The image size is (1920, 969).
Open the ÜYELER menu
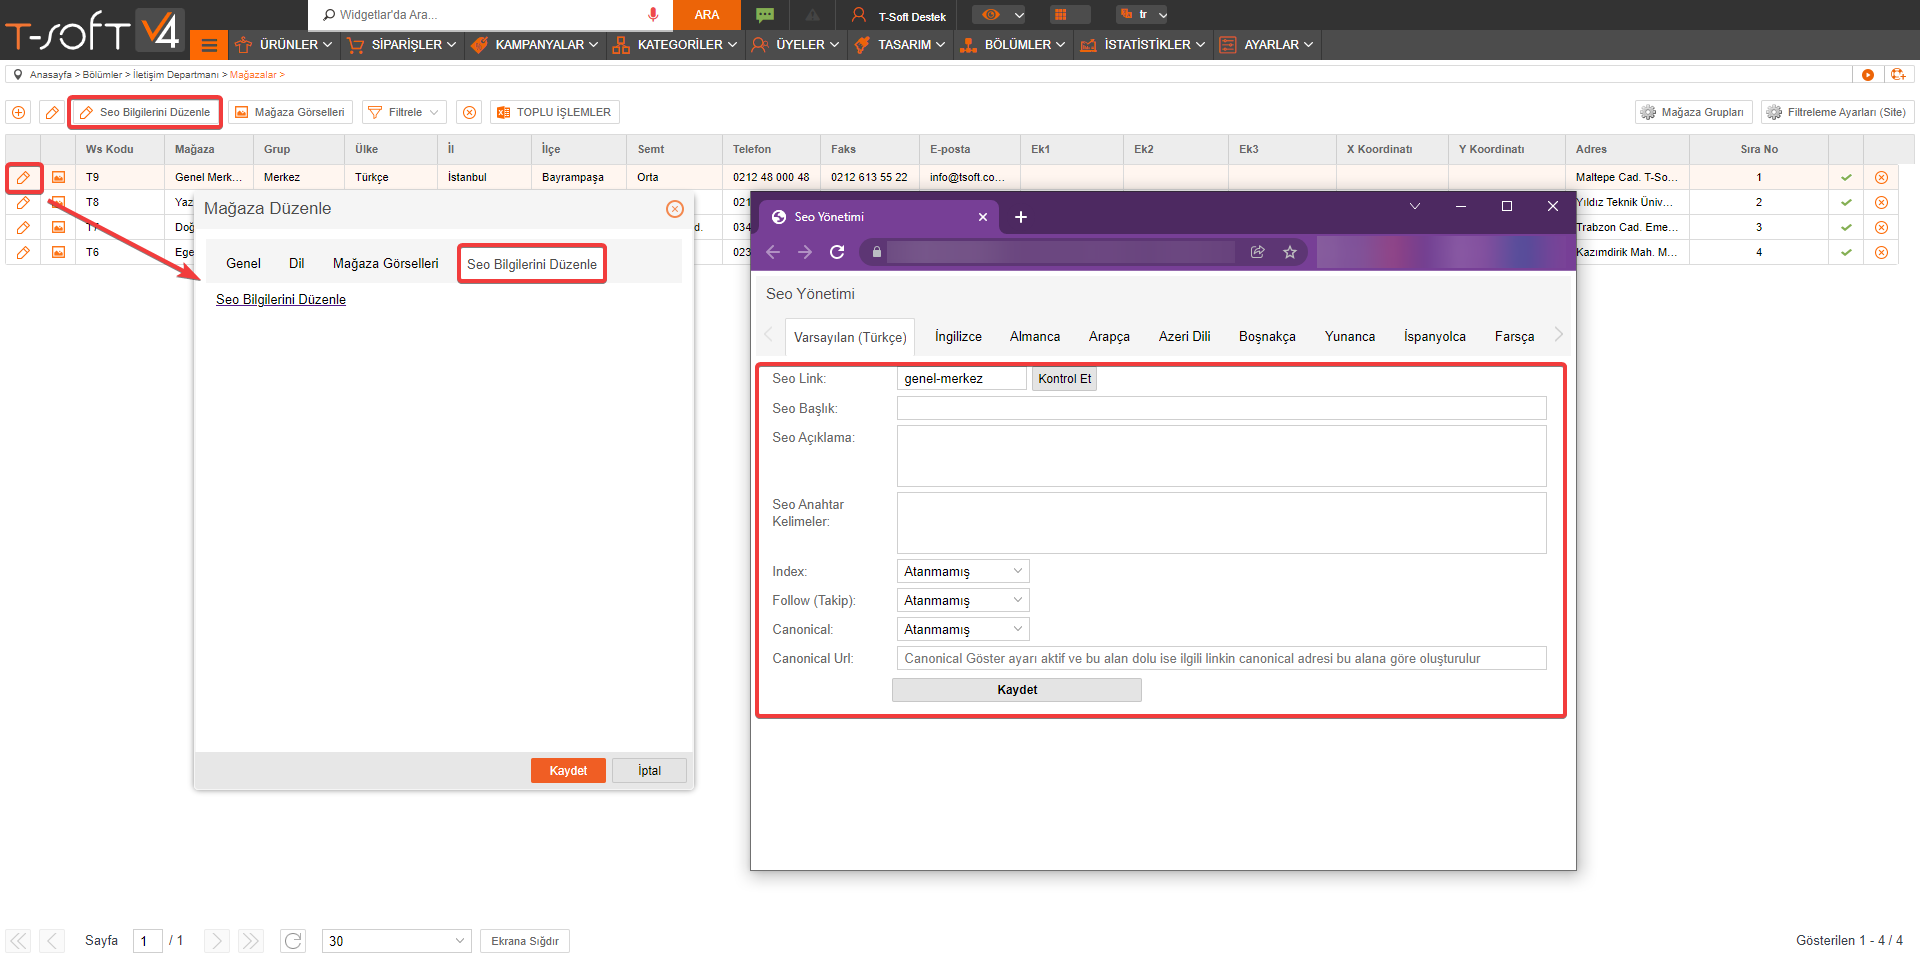(796, 45)
